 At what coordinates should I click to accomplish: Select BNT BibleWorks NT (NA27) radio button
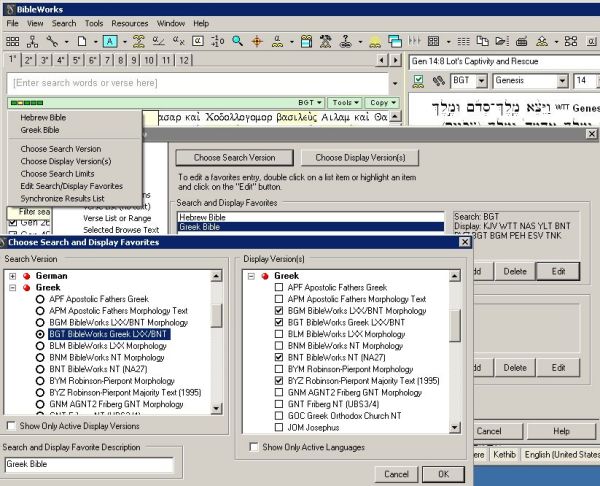coord(40,369)
